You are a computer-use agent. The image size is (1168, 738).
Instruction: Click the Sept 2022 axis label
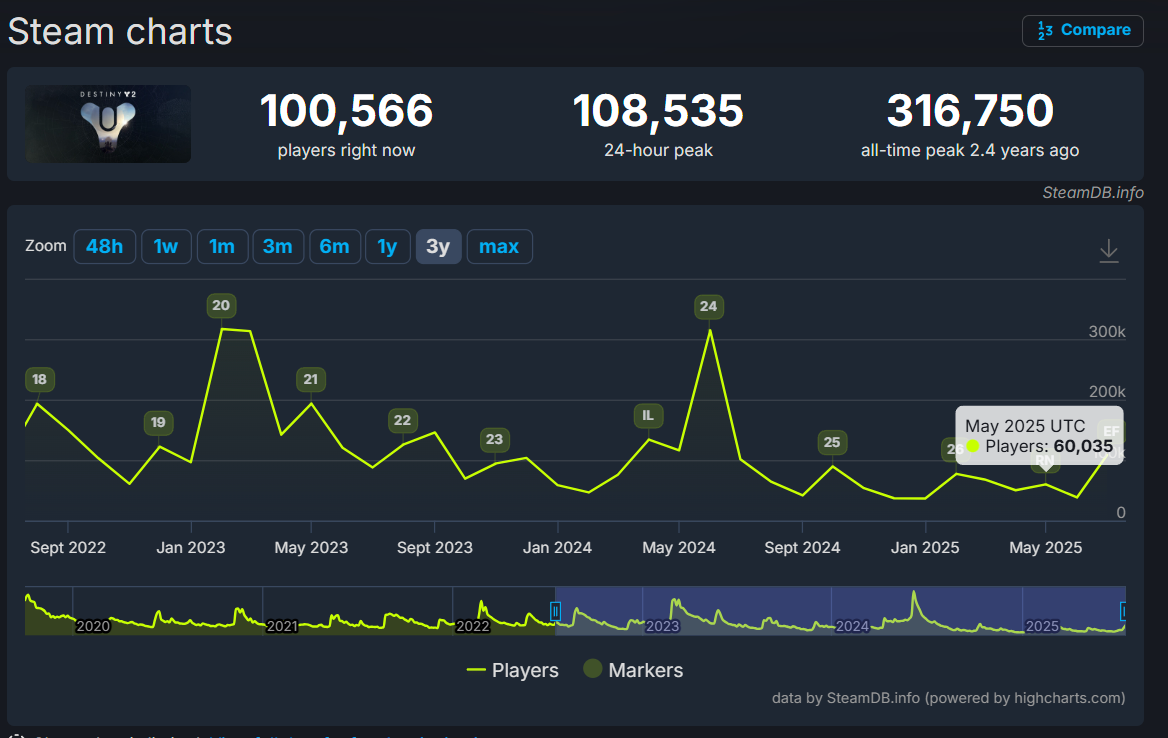[68, 547]
